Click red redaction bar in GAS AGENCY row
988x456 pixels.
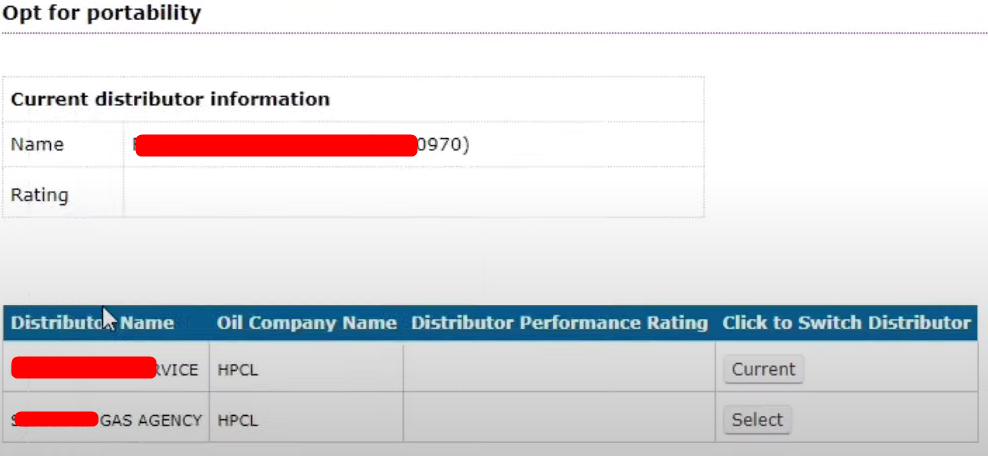pos(57,419)
